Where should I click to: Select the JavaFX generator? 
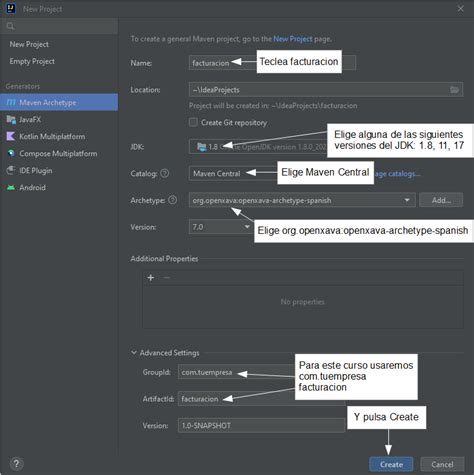[59, 119]
